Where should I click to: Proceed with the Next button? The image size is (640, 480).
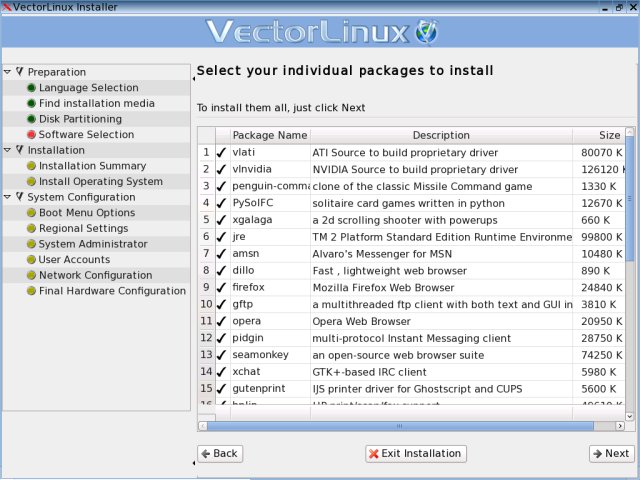[x=611, y=453]
